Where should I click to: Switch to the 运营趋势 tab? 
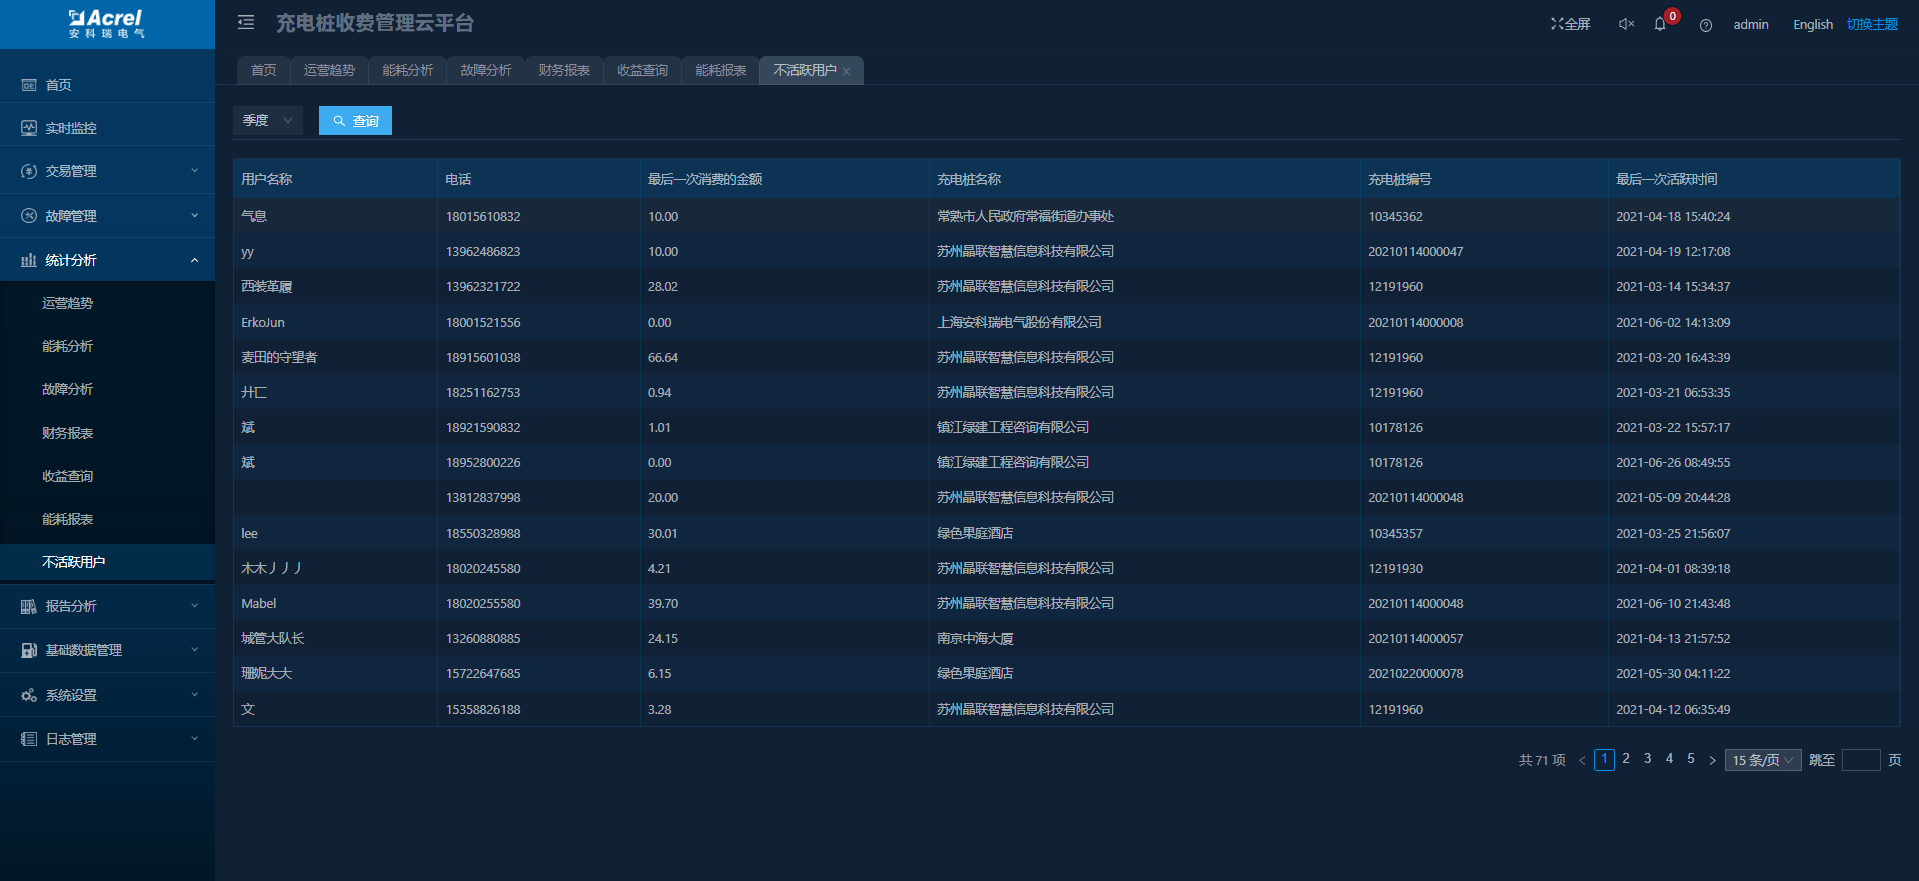(x=330, y=70)
